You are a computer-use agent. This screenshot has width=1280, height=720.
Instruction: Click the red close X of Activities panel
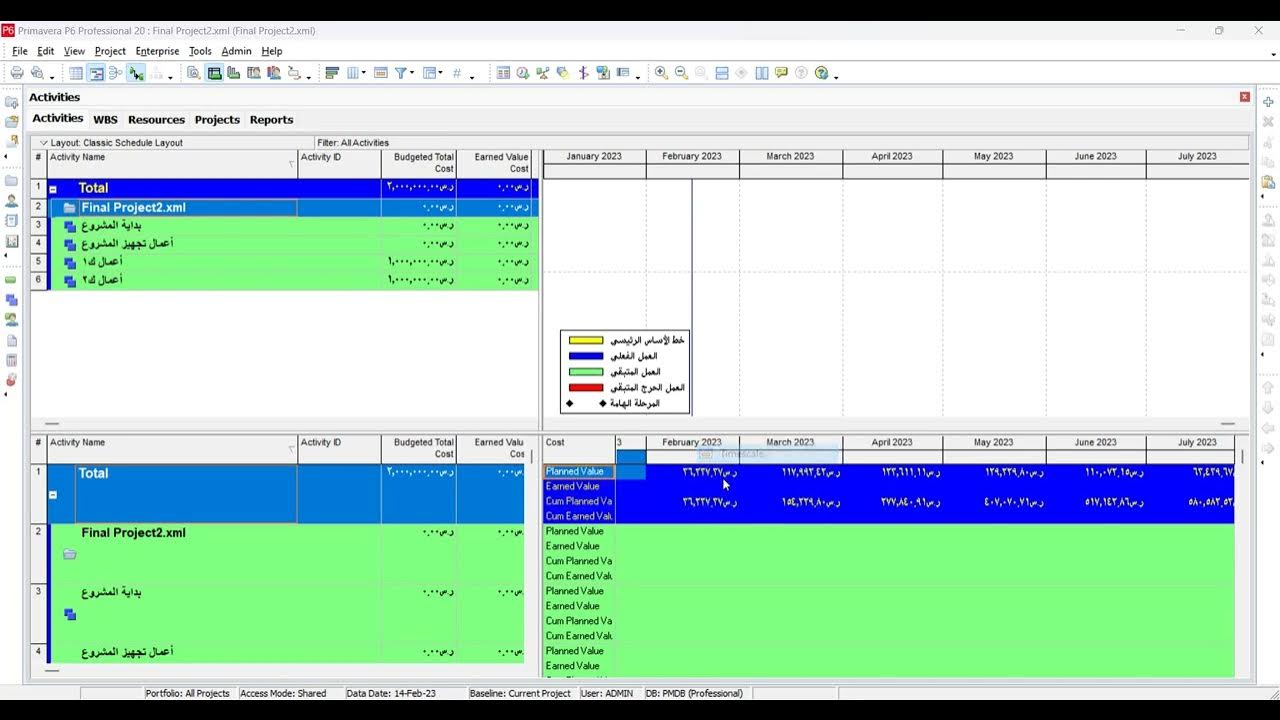[1245, 97]
